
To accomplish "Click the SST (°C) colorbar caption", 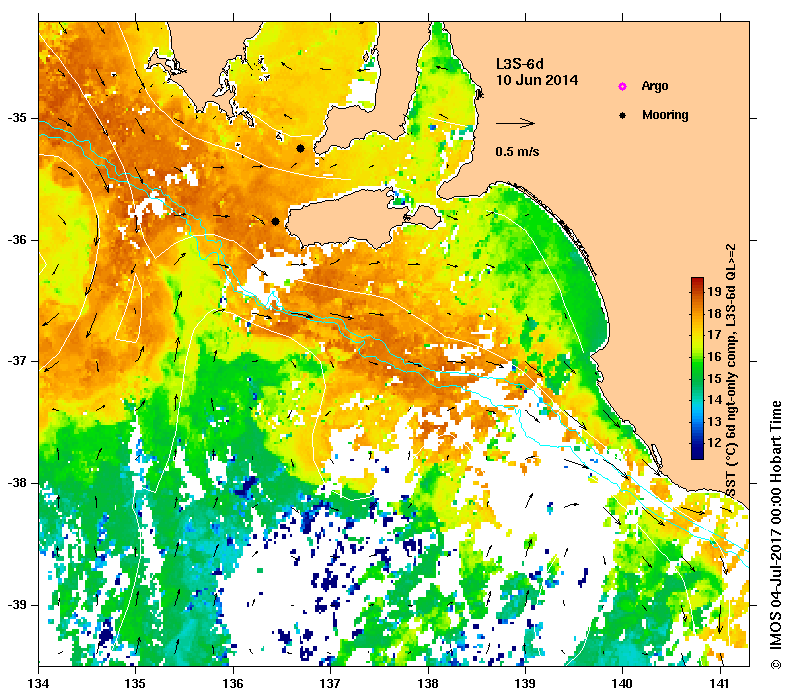I will [731, 370].
